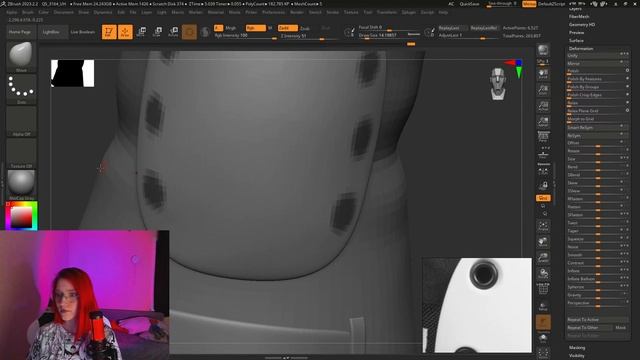The width and height of the screenshot is (640, 360).
Task: Open the Home Page button
Action: pos(20,32)
